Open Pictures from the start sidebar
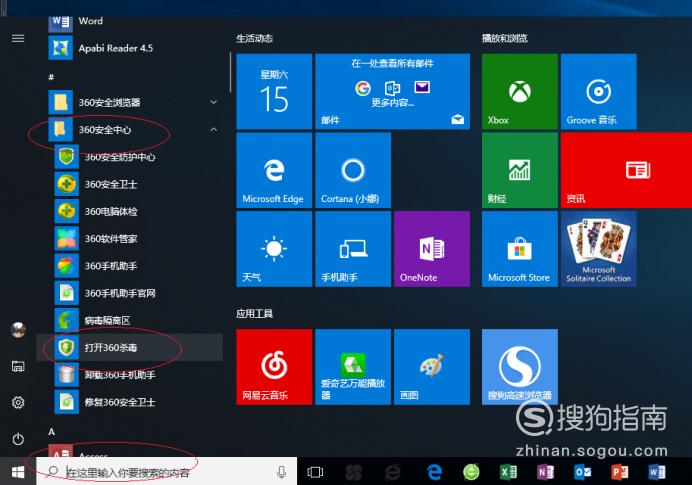 (x=18, y=366)
